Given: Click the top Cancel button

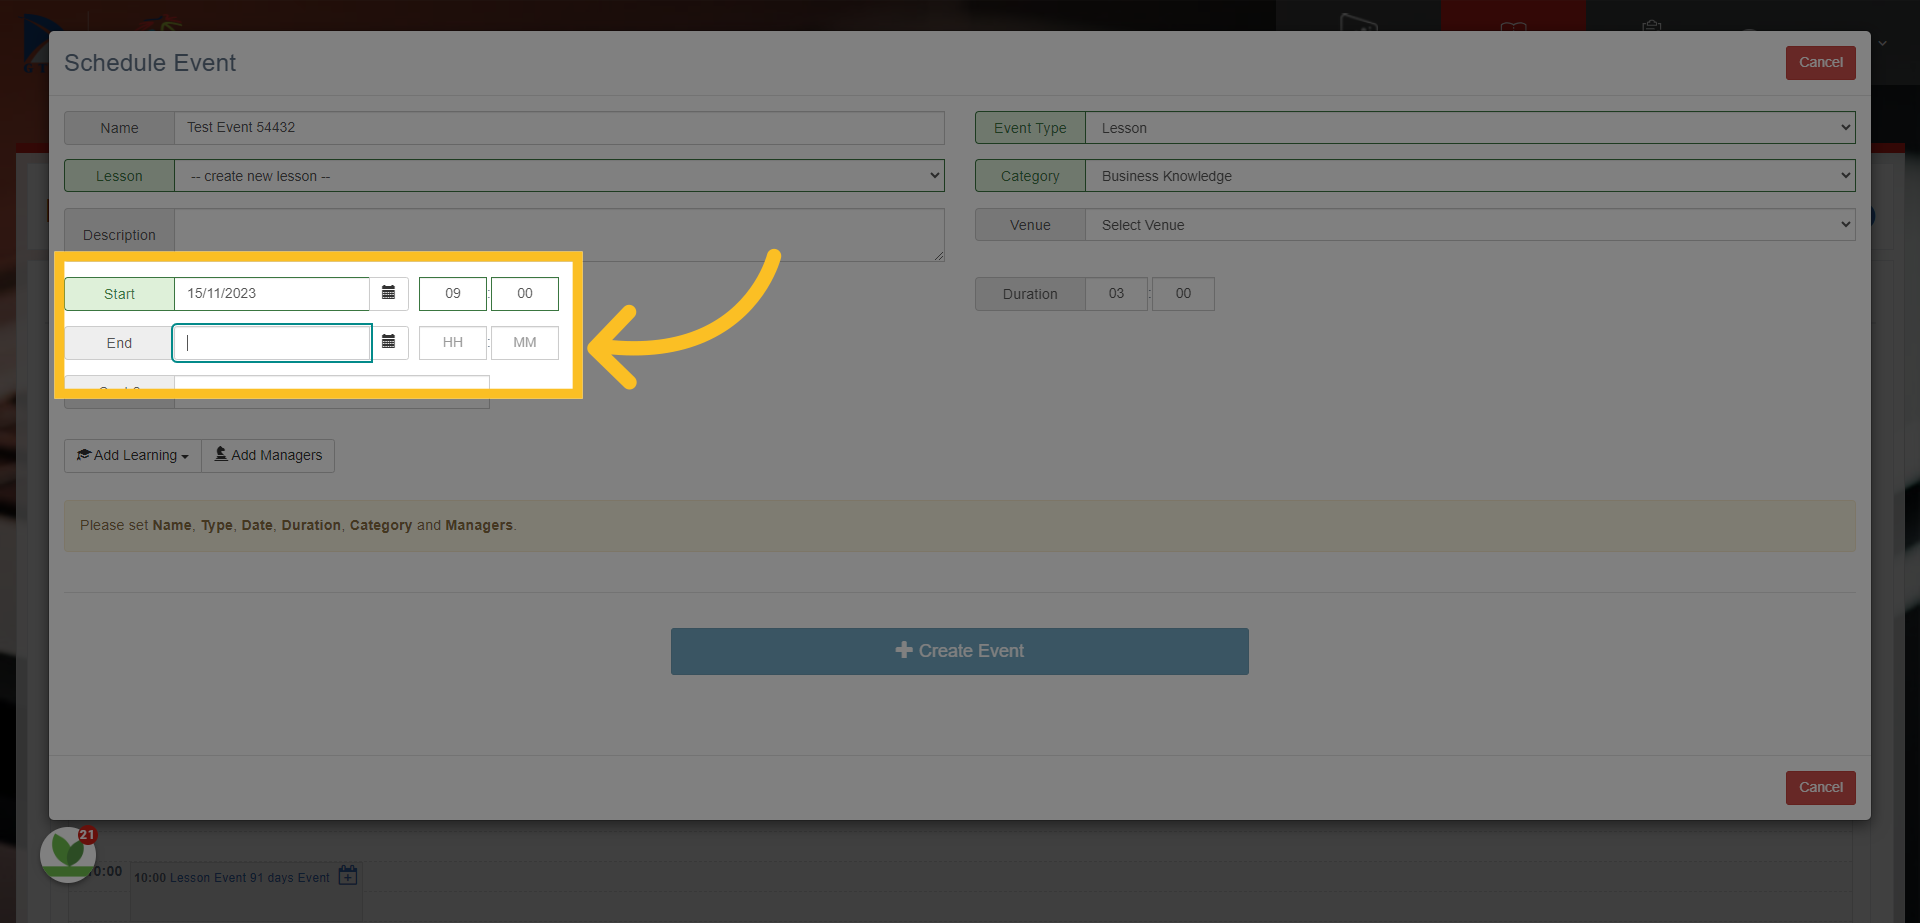Looking at the screenshot, I should (x=1821, y=62).
